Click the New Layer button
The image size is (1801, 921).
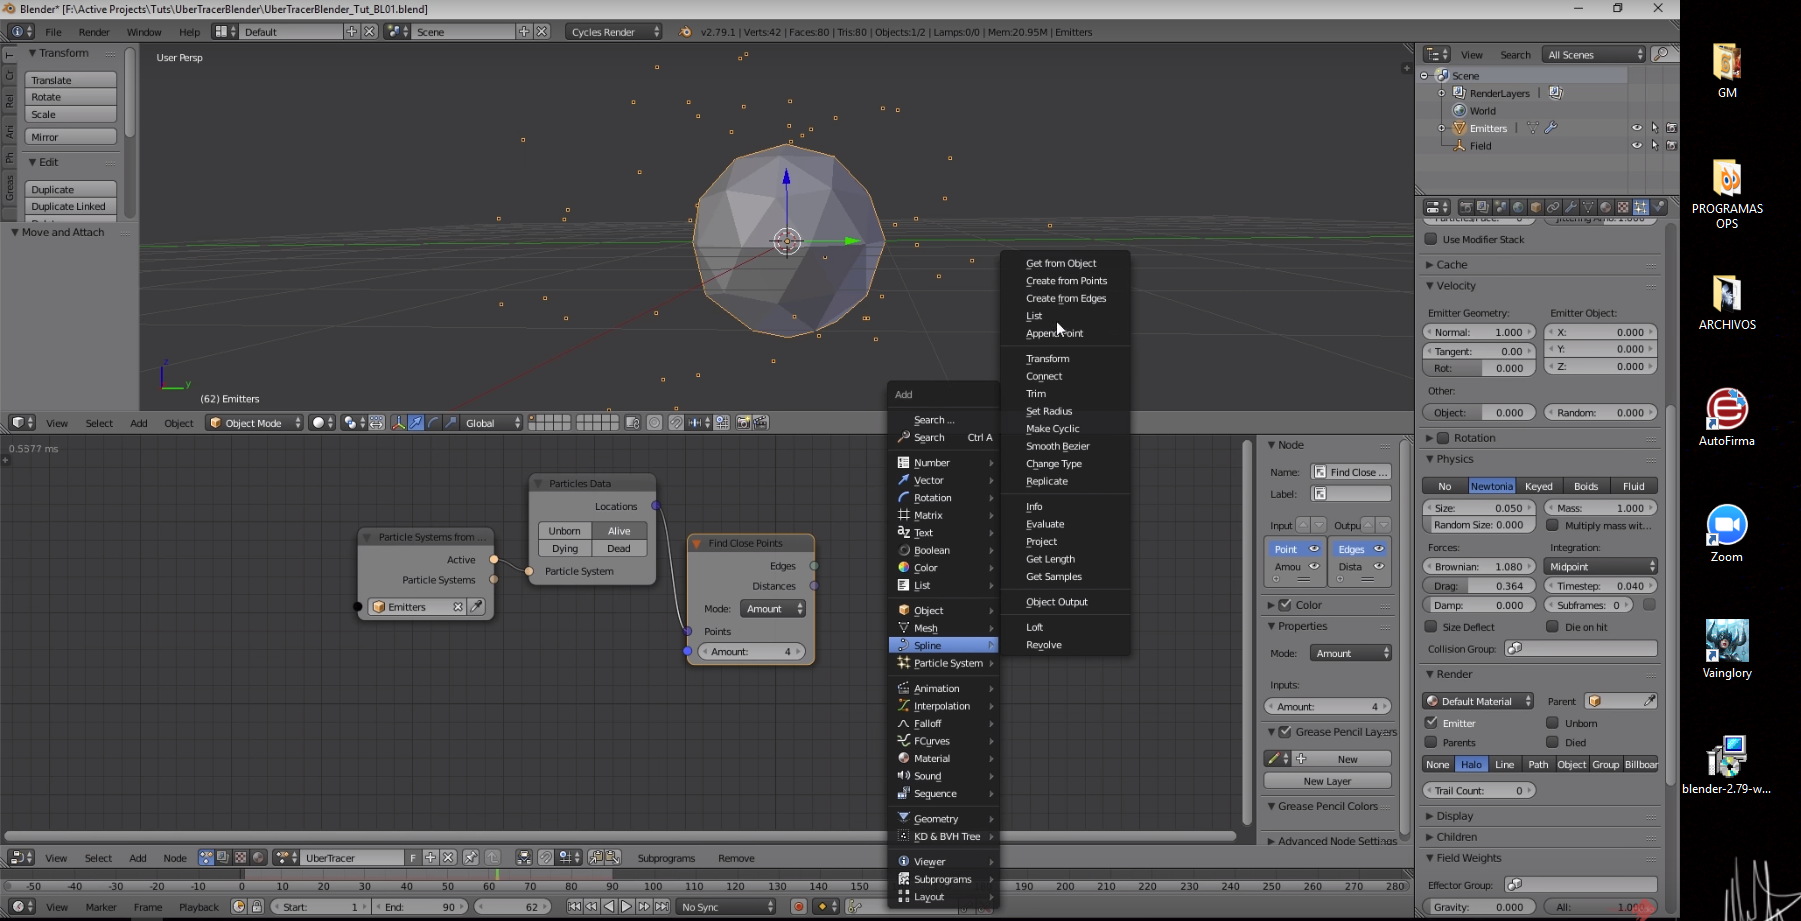[x=1327, y=781]
